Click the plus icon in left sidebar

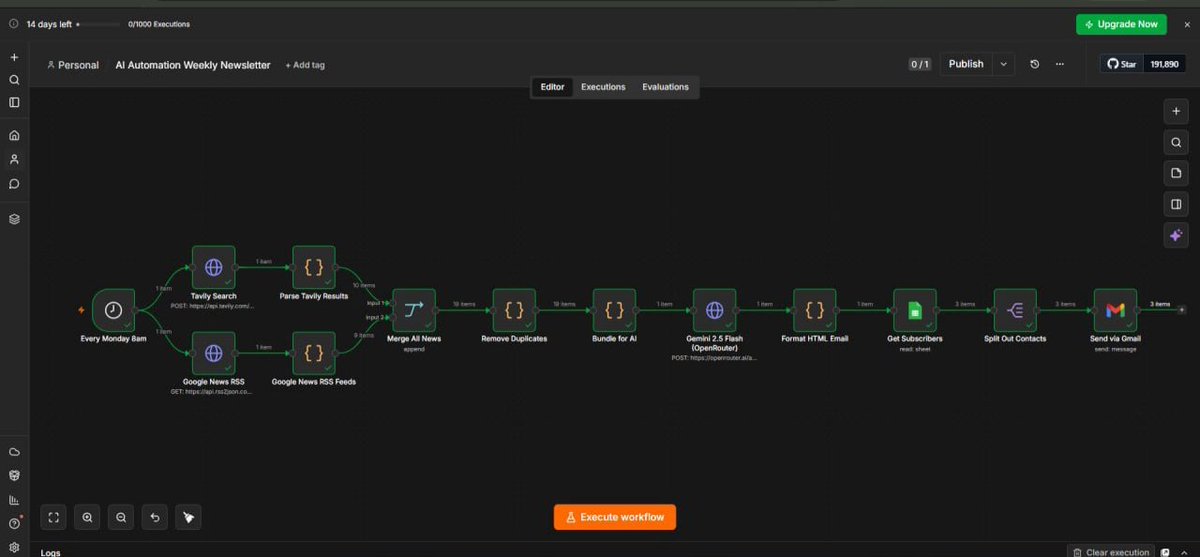point(14,57)
